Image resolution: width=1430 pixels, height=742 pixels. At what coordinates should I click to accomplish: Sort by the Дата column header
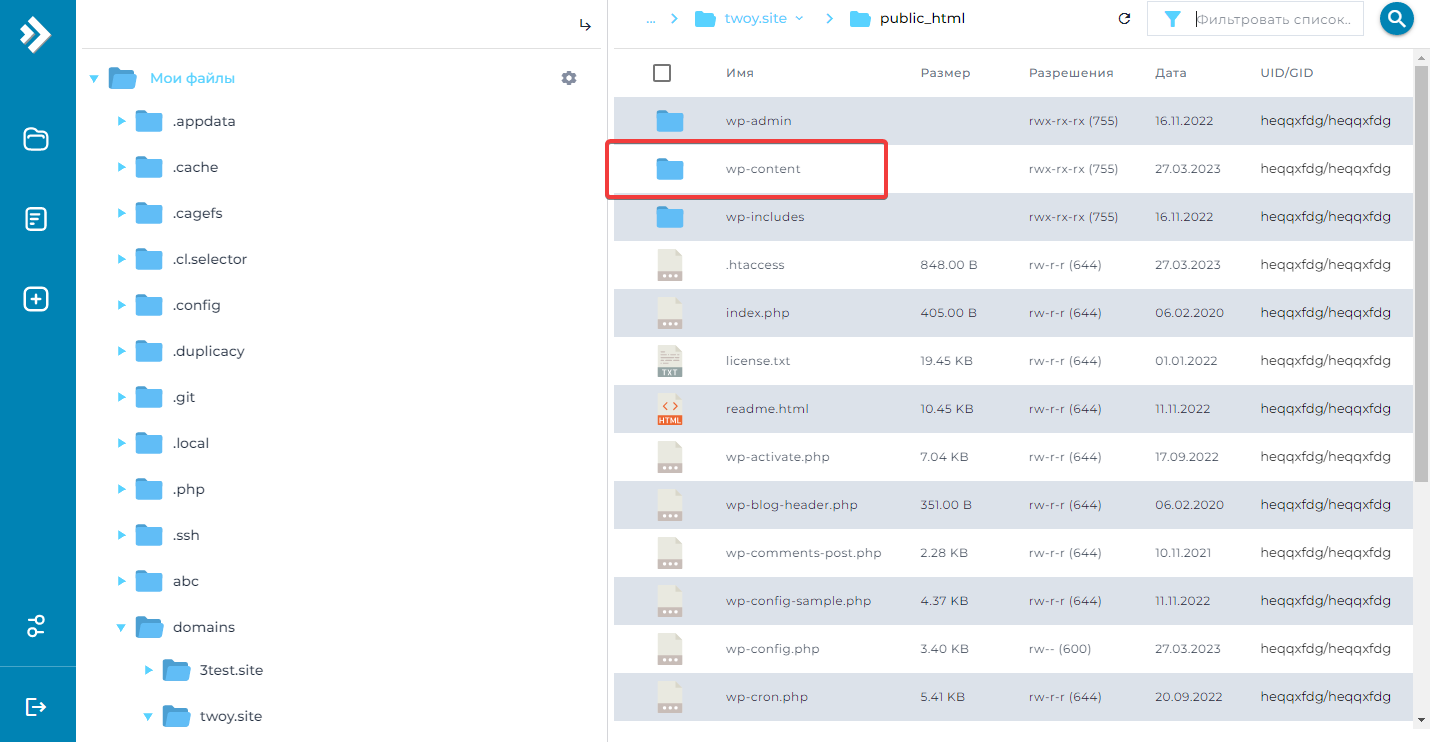coord(1171,73)
